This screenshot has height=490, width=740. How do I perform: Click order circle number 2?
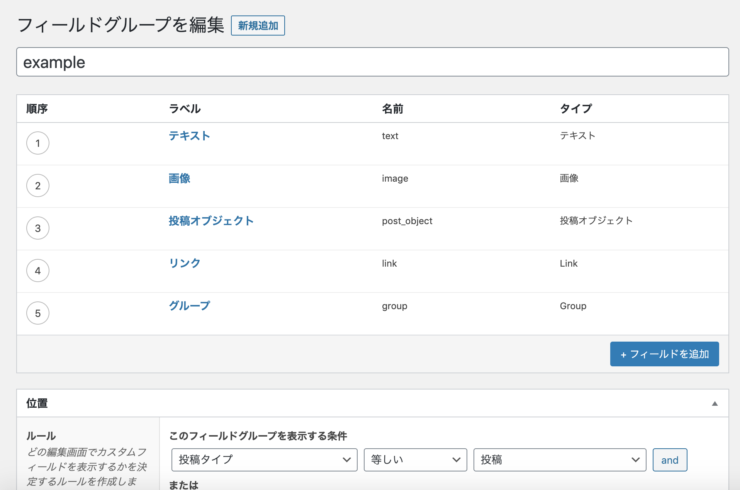[x=38, y=186]
